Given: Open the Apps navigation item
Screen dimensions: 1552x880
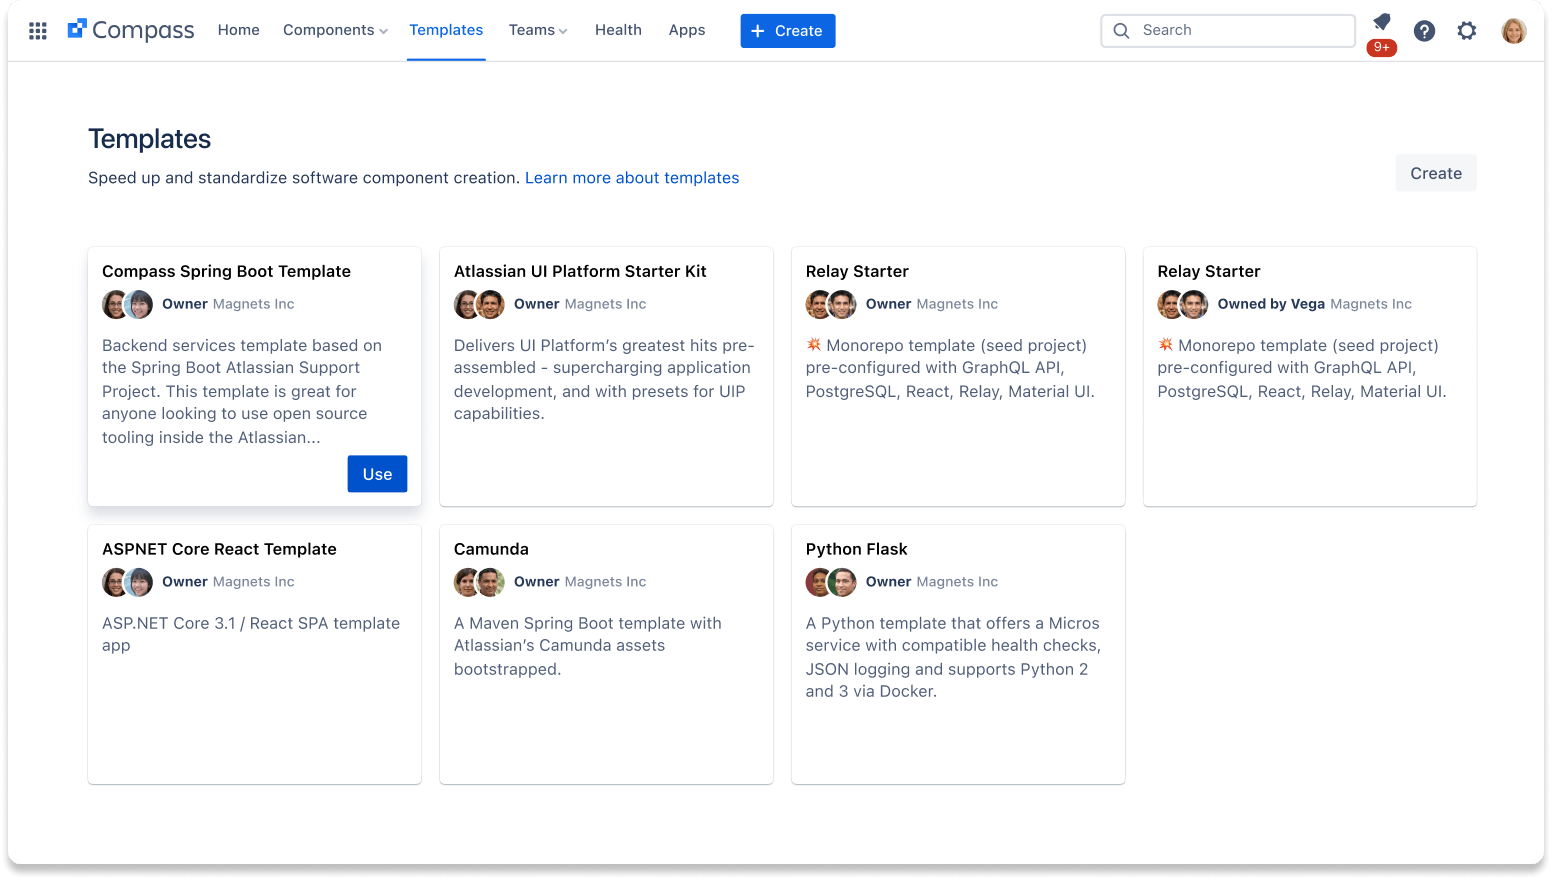Looking at the screenshot, I should click(x=687, y=30).
